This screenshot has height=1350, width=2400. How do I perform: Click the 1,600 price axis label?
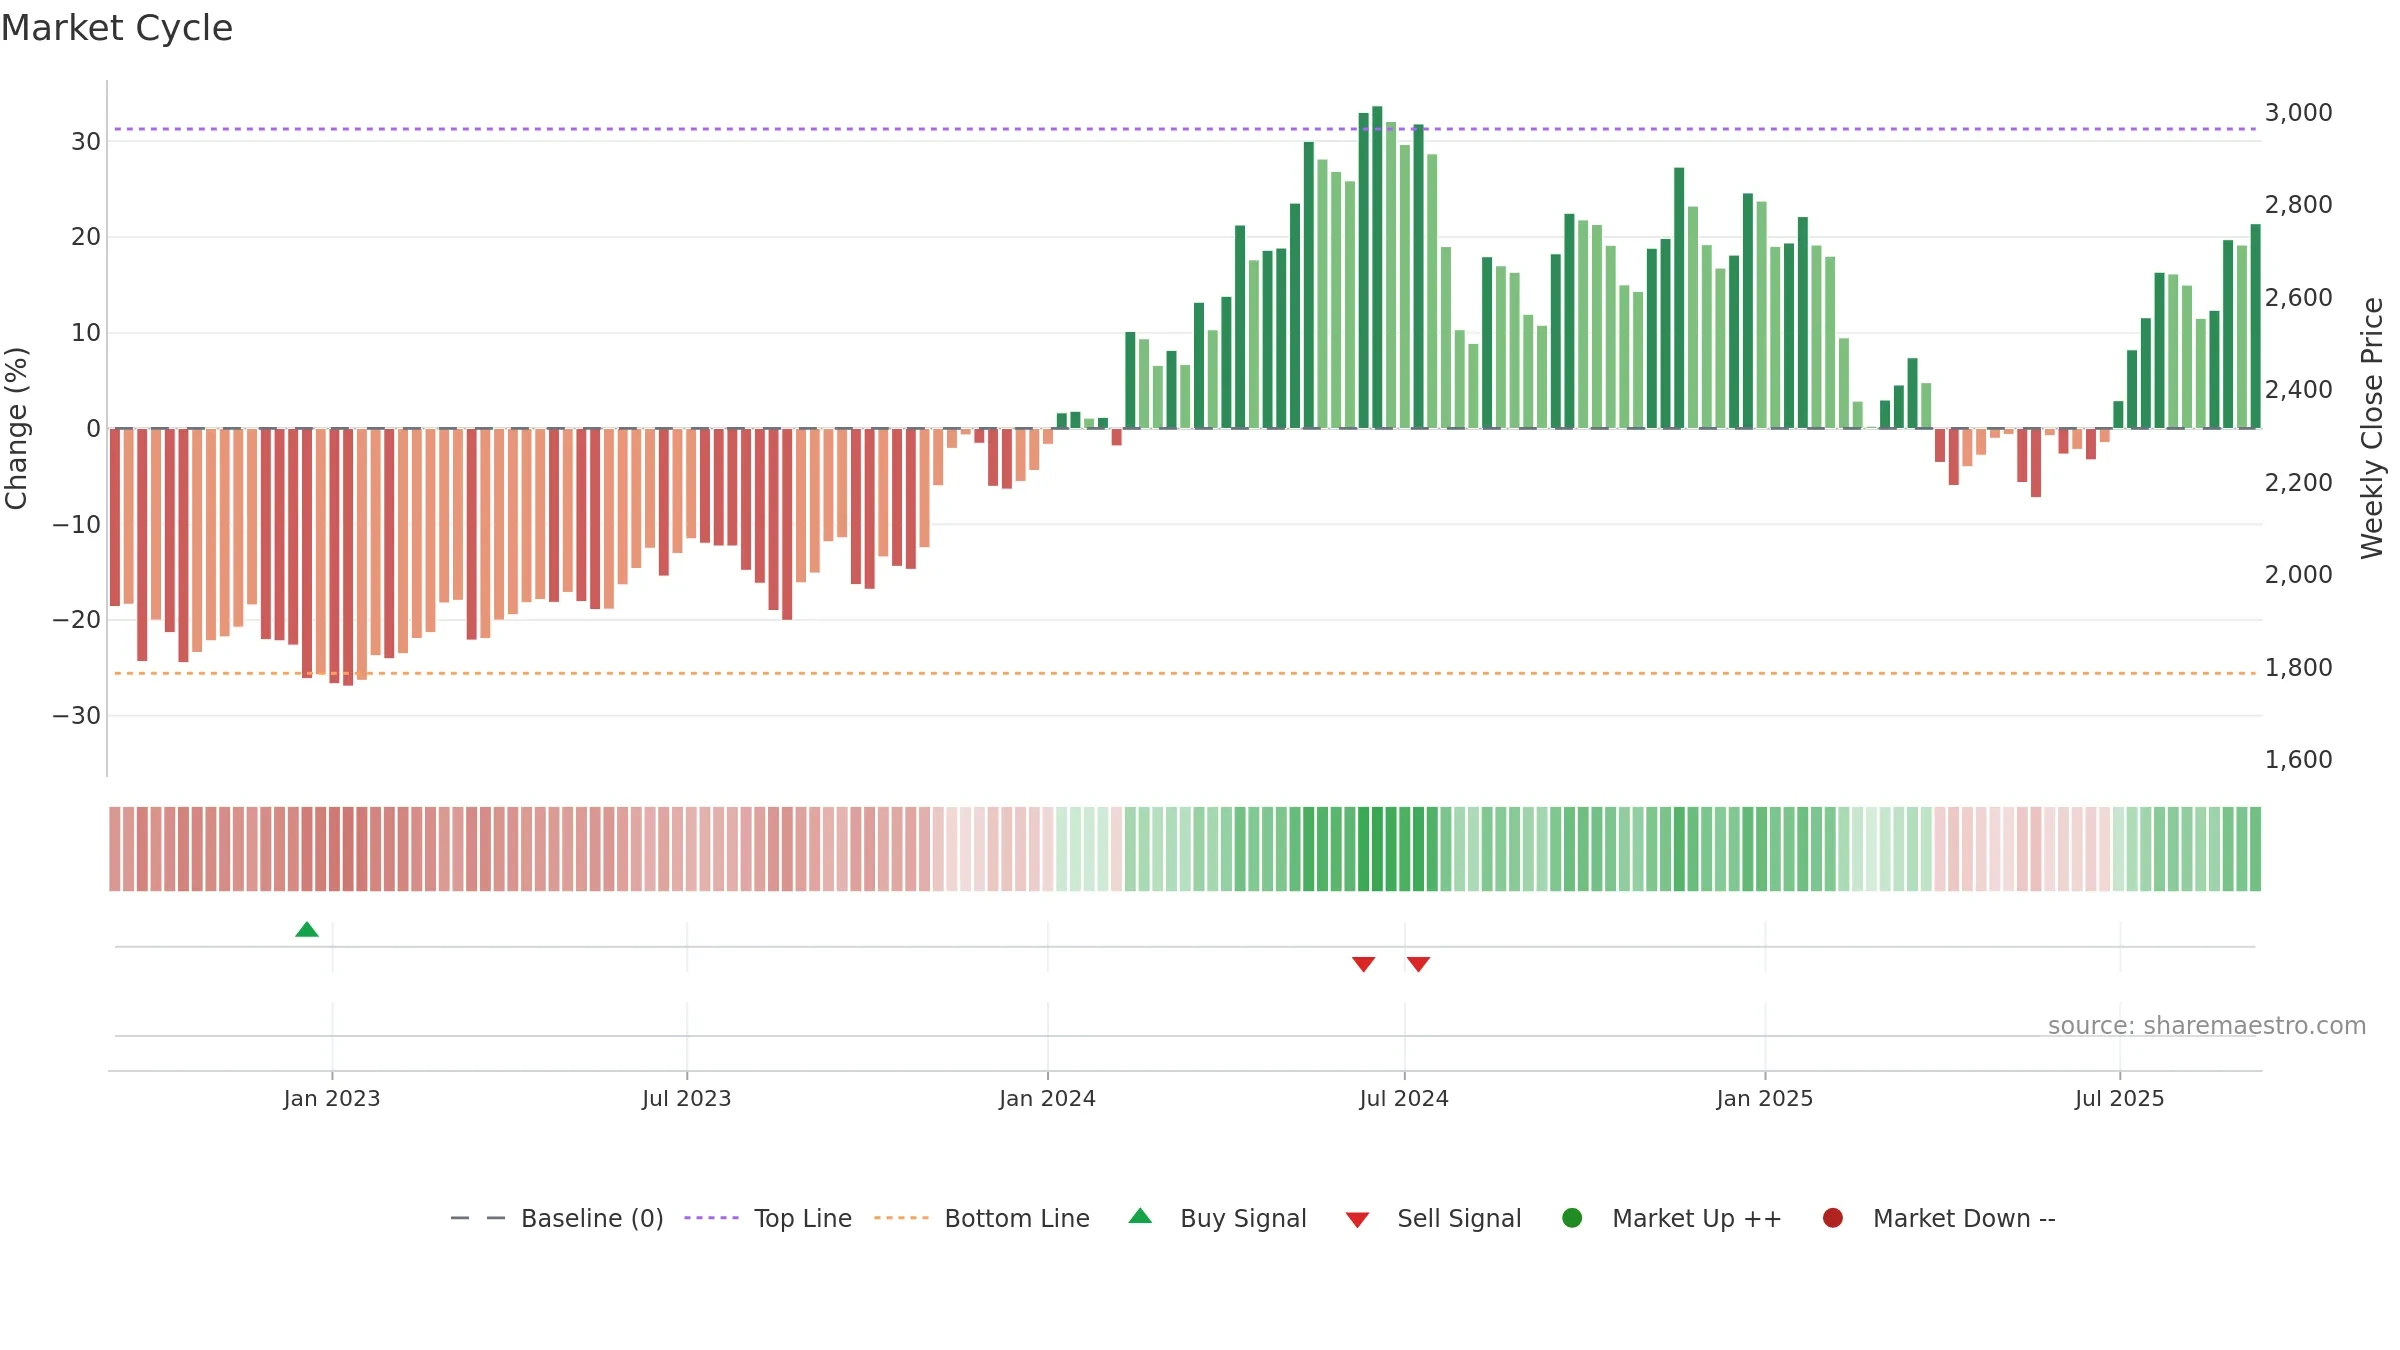coord(2299,760)
